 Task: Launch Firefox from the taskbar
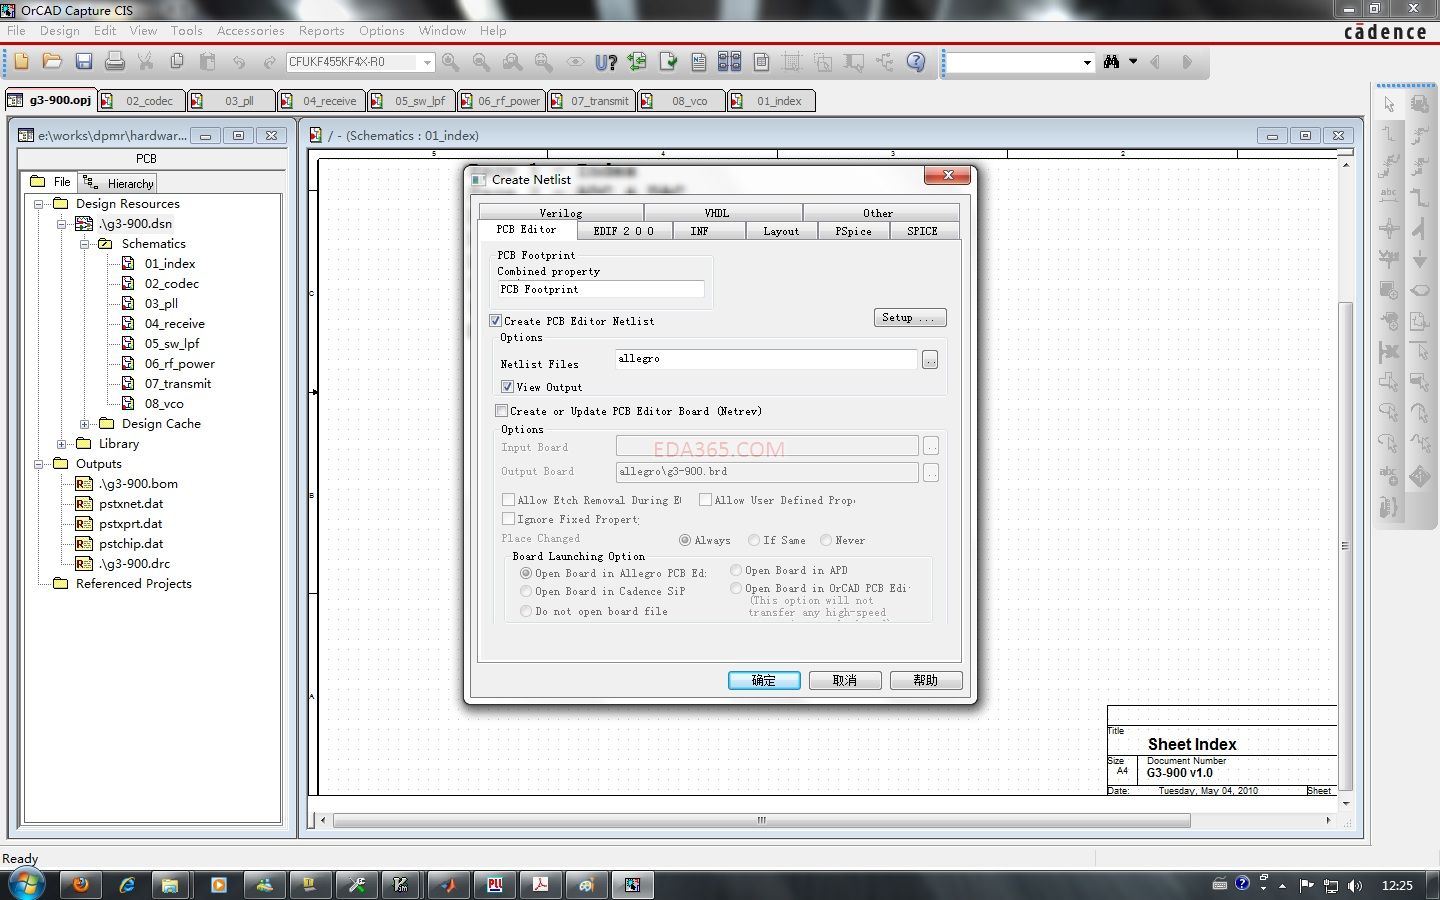pyautogui.click(x=81, y=884)
